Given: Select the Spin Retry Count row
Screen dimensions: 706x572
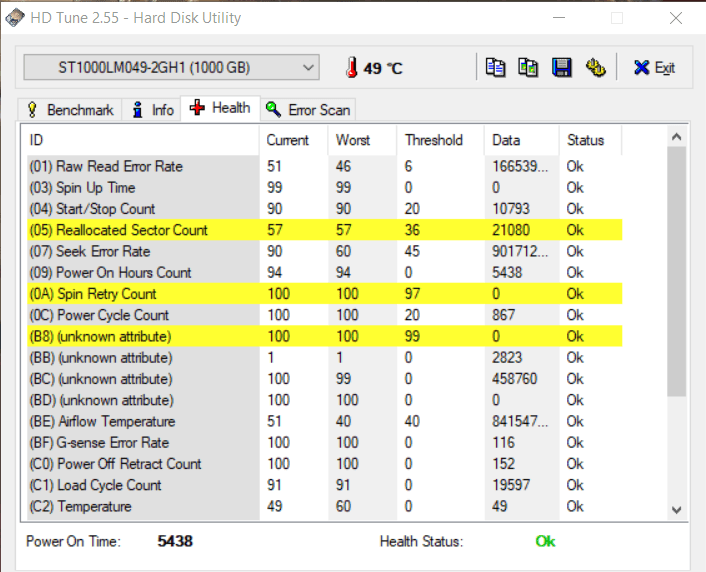Looking at the screenshot, I should coord(324,294).
